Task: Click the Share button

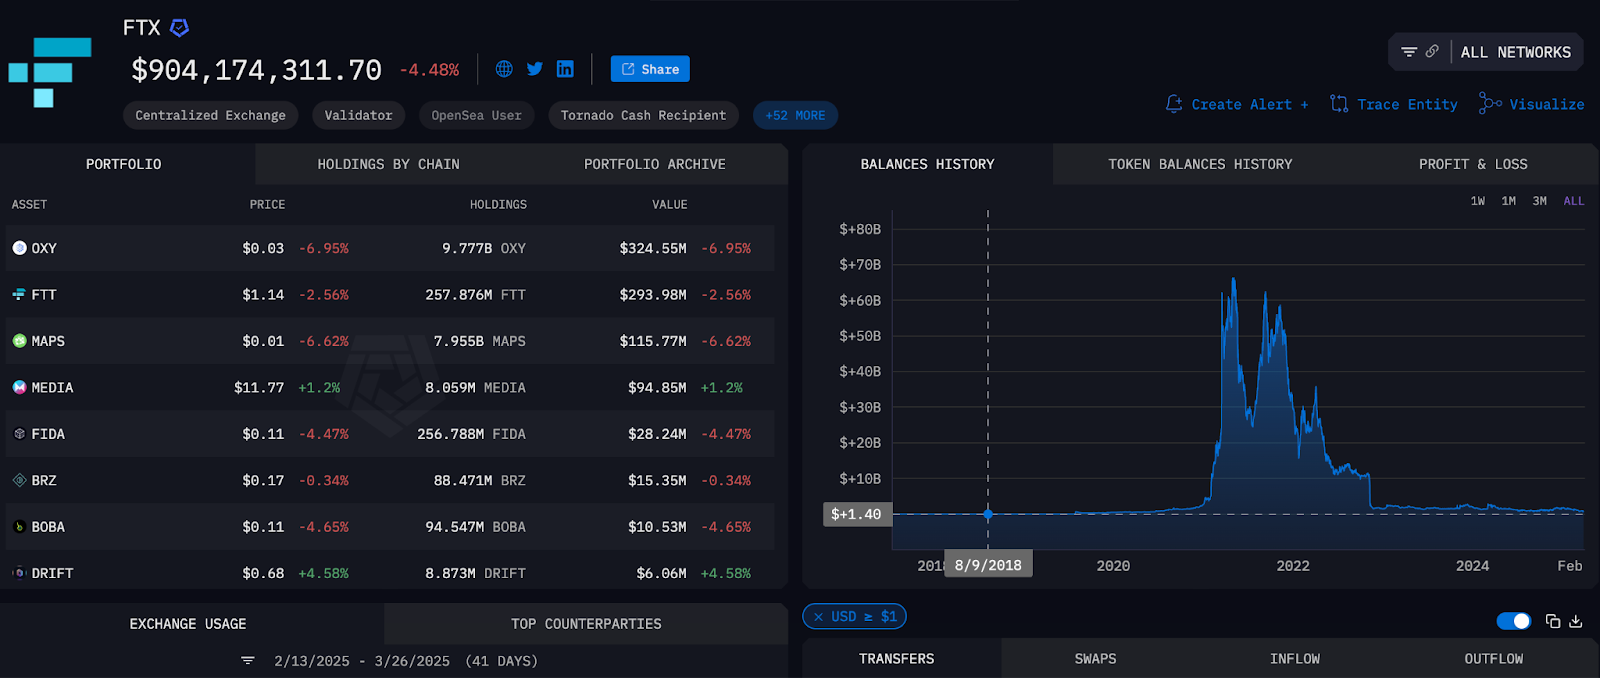Action: click(650, 69)
